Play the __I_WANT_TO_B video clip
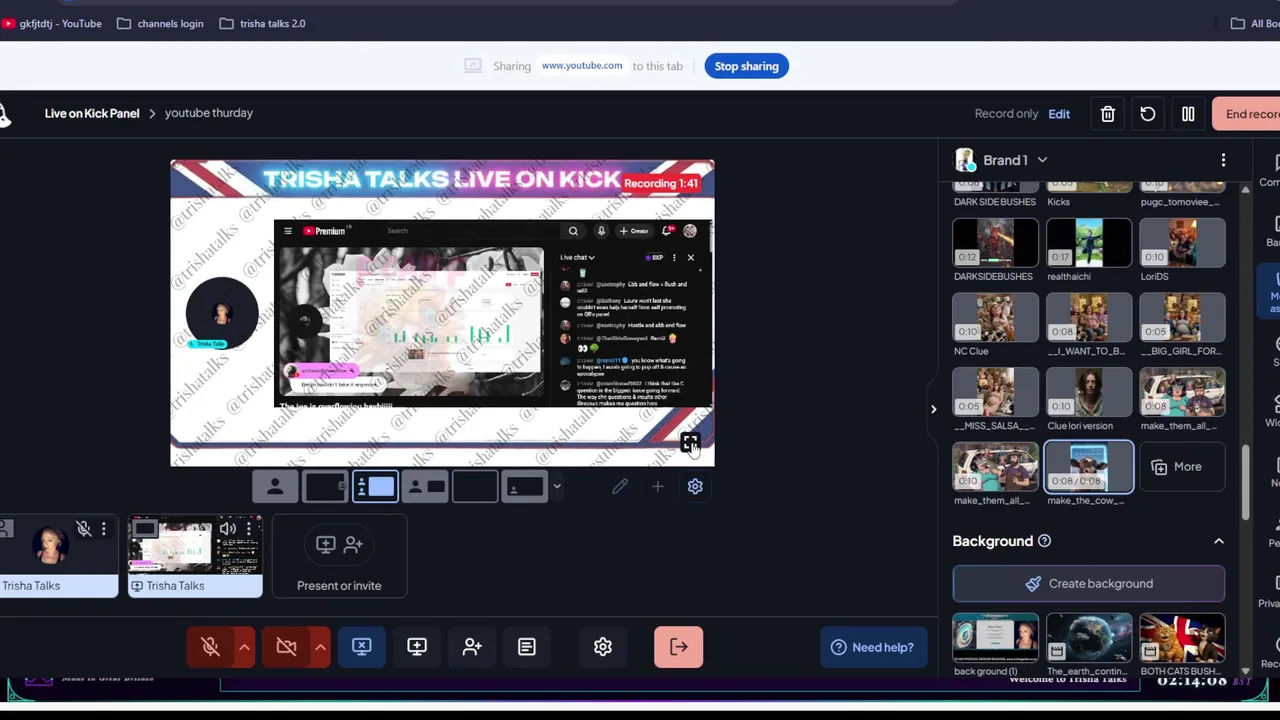 pos(1089,318)
